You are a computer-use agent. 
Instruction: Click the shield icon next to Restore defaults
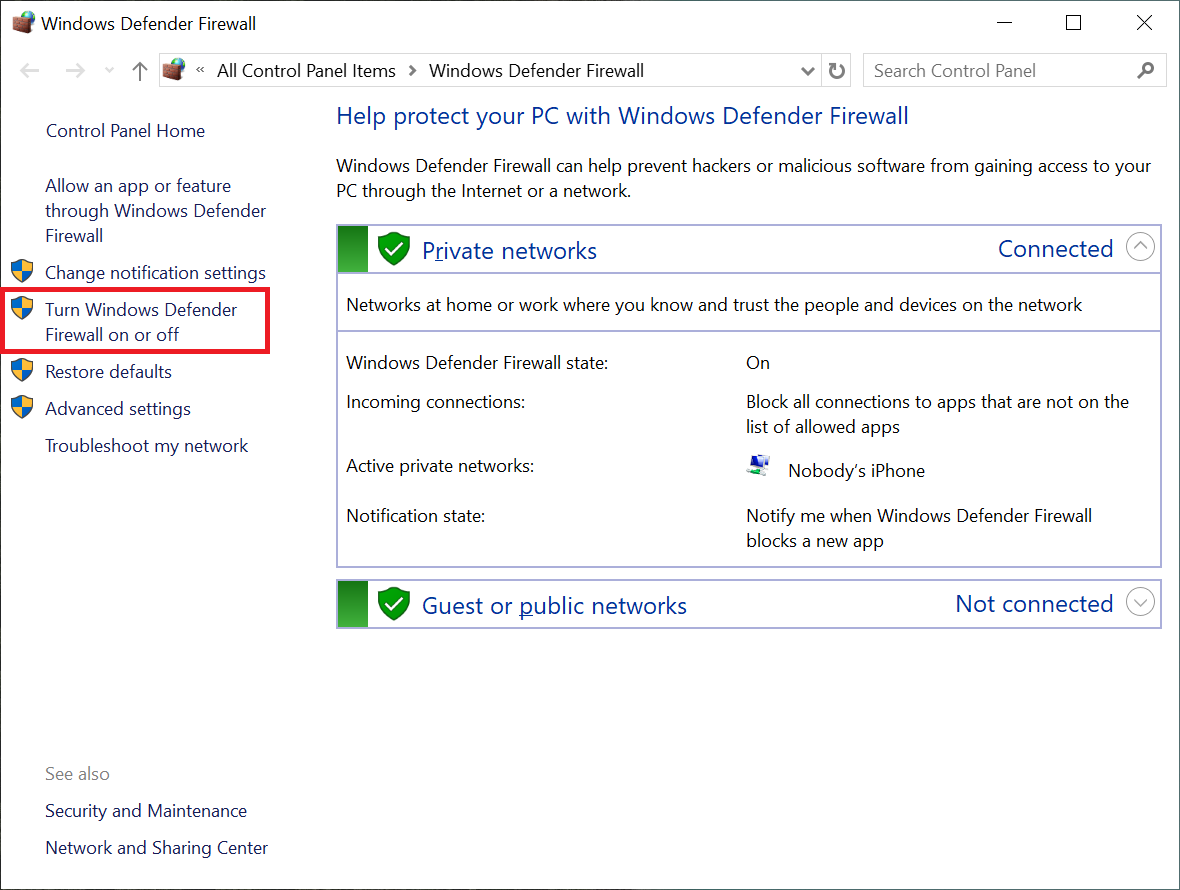[x=22, y=371]
